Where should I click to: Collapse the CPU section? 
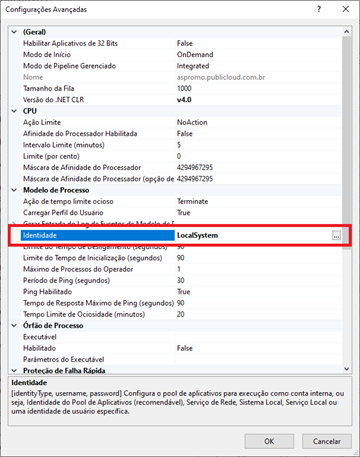[14, 111]
